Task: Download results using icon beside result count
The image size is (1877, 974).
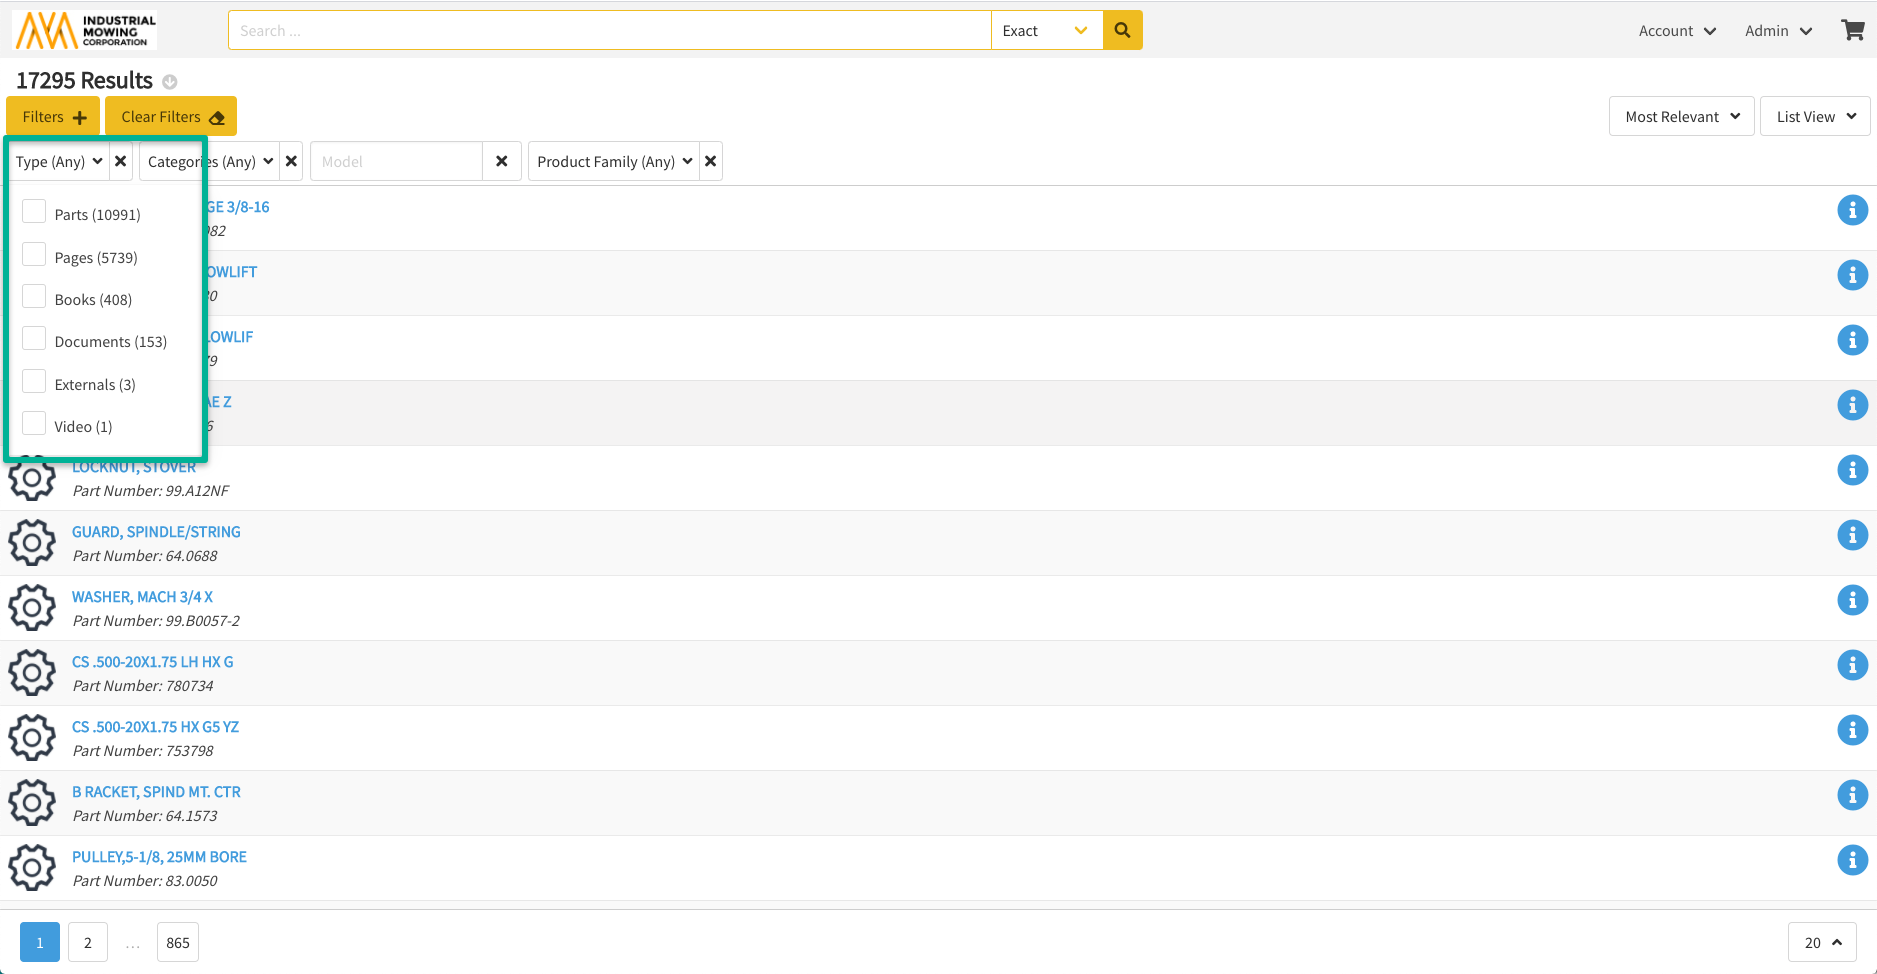Action: (x=170, y=82)
